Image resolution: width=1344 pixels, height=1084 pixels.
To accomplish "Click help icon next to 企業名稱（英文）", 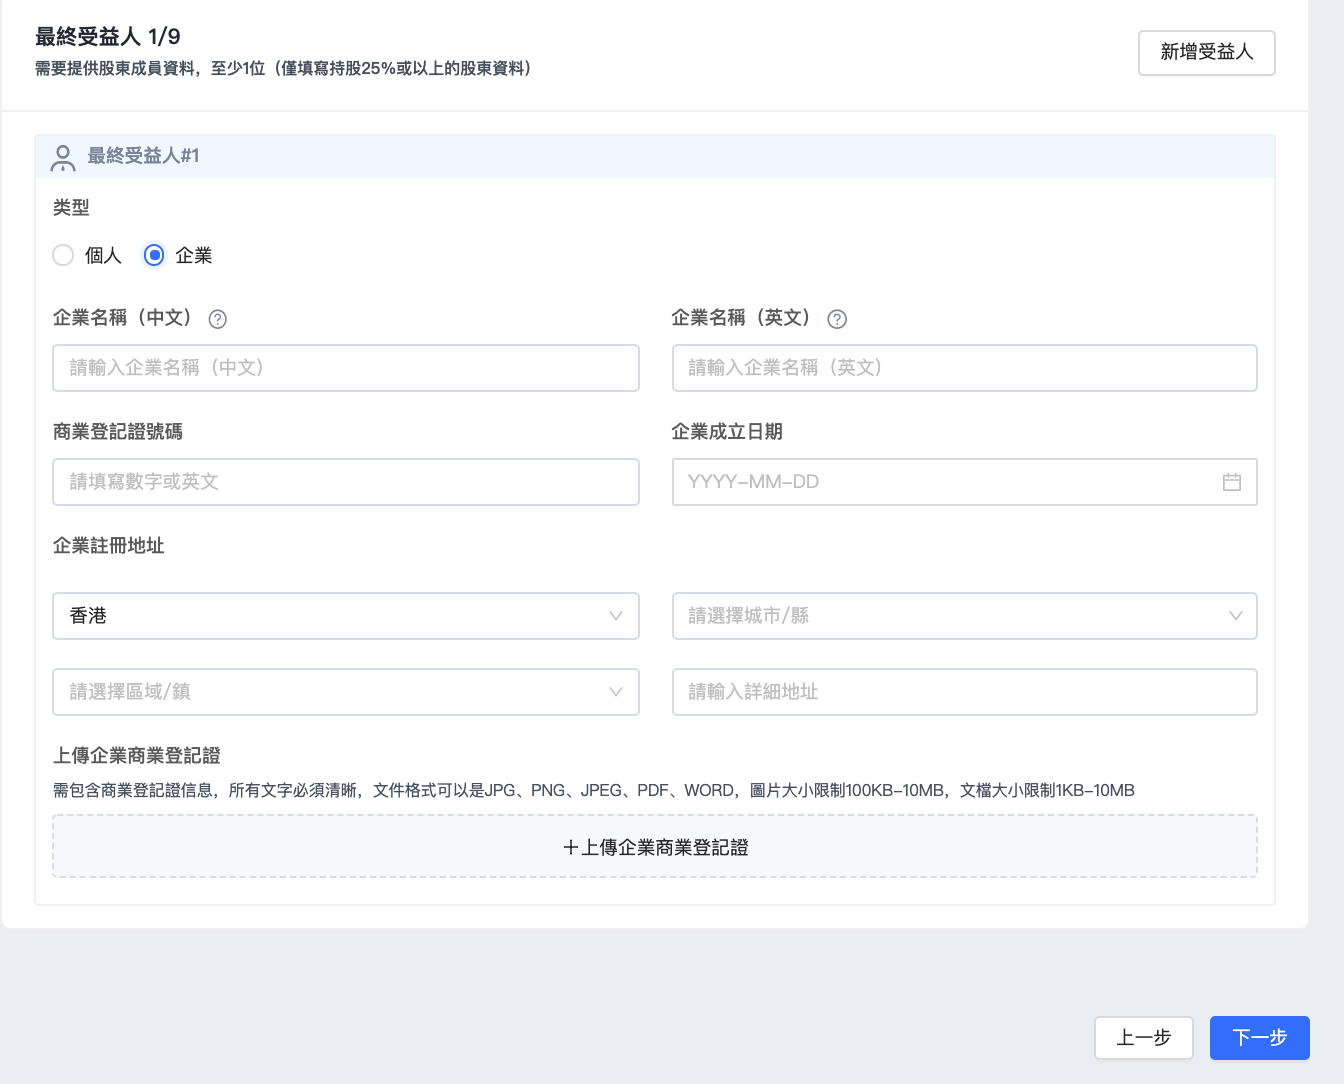I will 837,319.
